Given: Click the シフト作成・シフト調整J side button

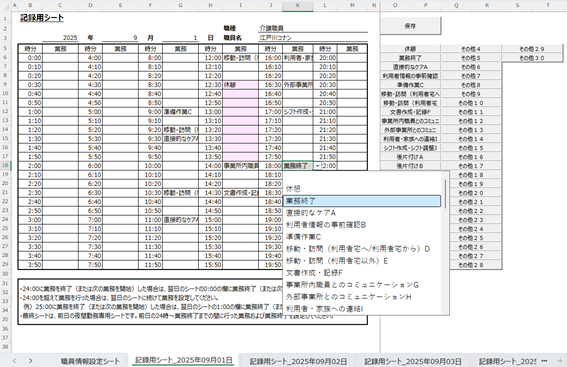Looking at the screenshot, I should (x=410, y=148).
